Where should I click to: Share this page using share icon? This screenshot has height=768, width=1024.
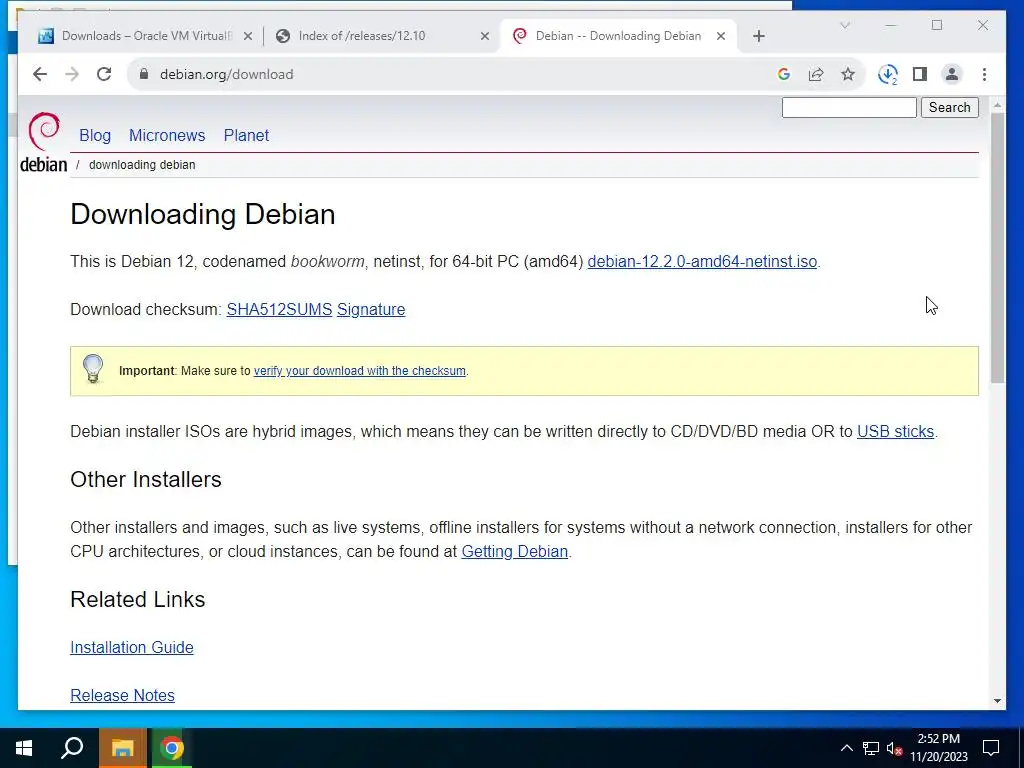coord(816,74)
